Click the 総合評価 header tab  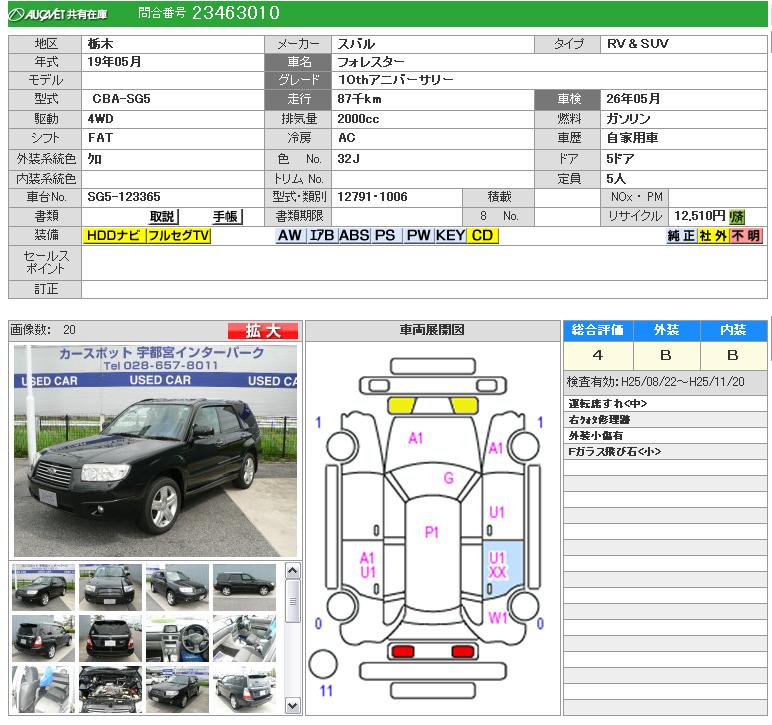click(x=597, y=331)
